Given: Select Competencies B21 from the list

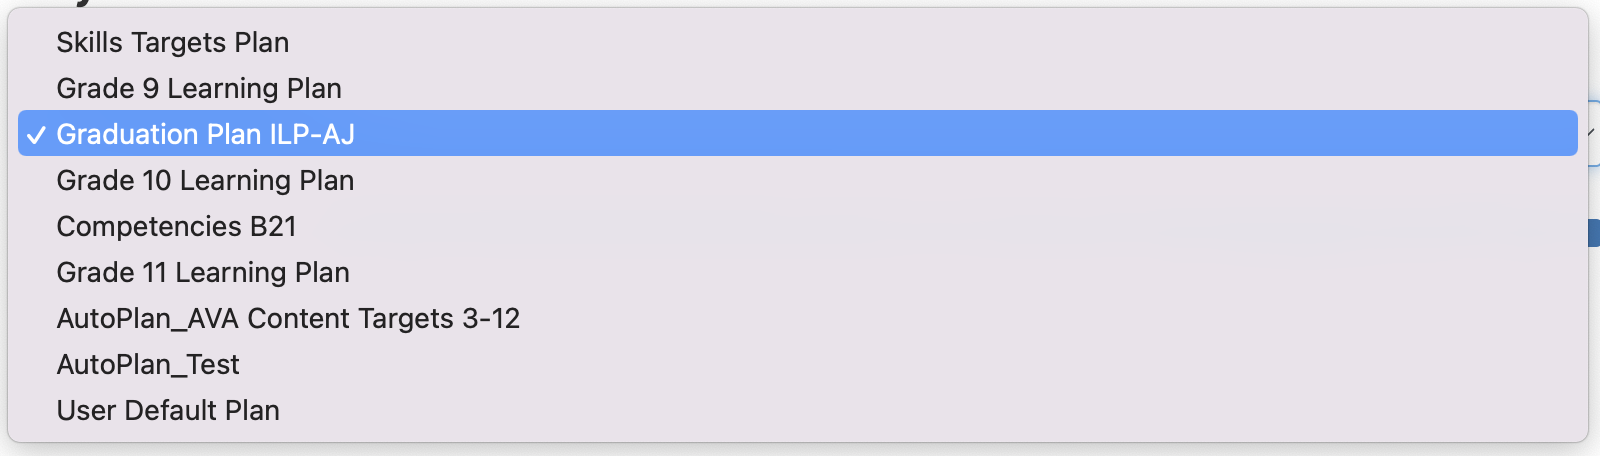Looking at the screenshot, I should click(177, 226).
